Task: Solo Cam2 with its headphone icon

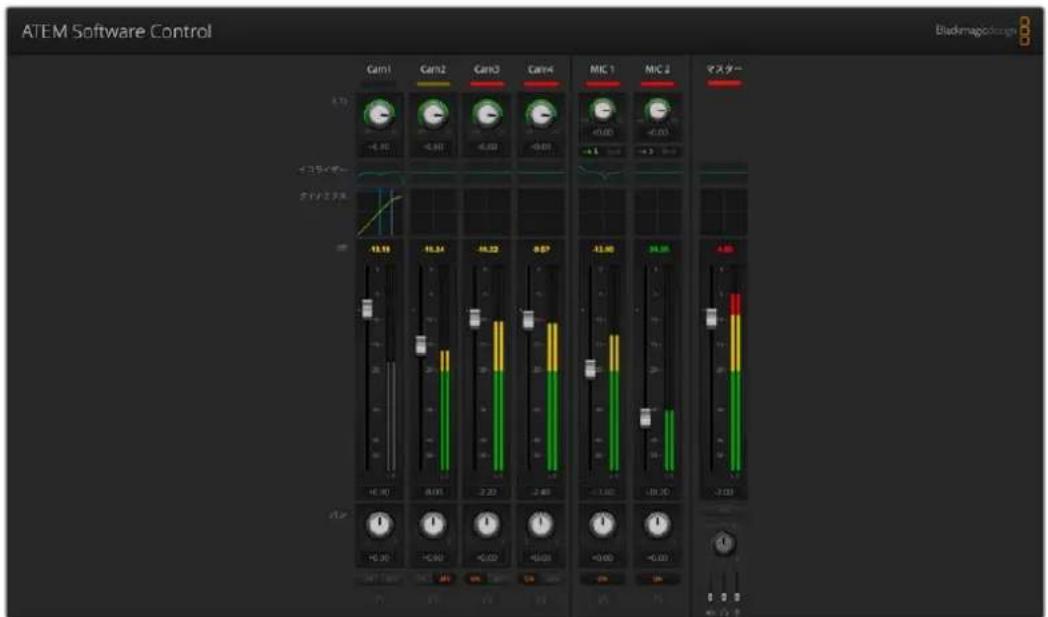Action: [x=433, y=600]
